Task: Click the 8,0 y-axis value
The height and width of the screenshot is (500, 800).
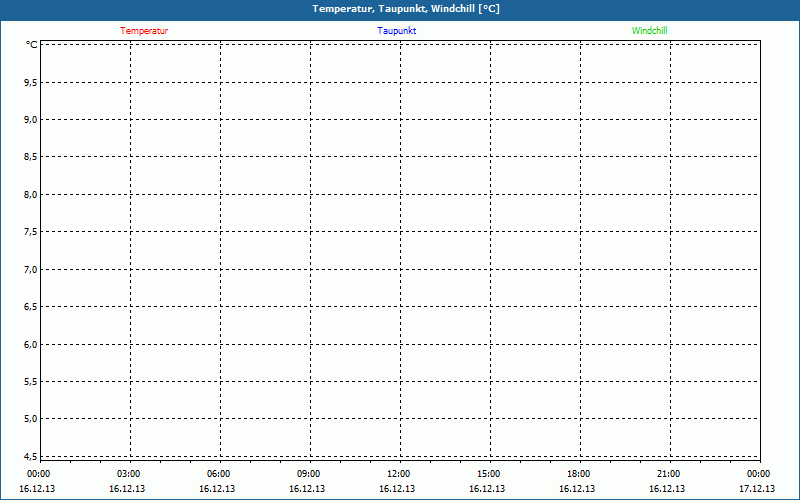Action: point(31,195)
